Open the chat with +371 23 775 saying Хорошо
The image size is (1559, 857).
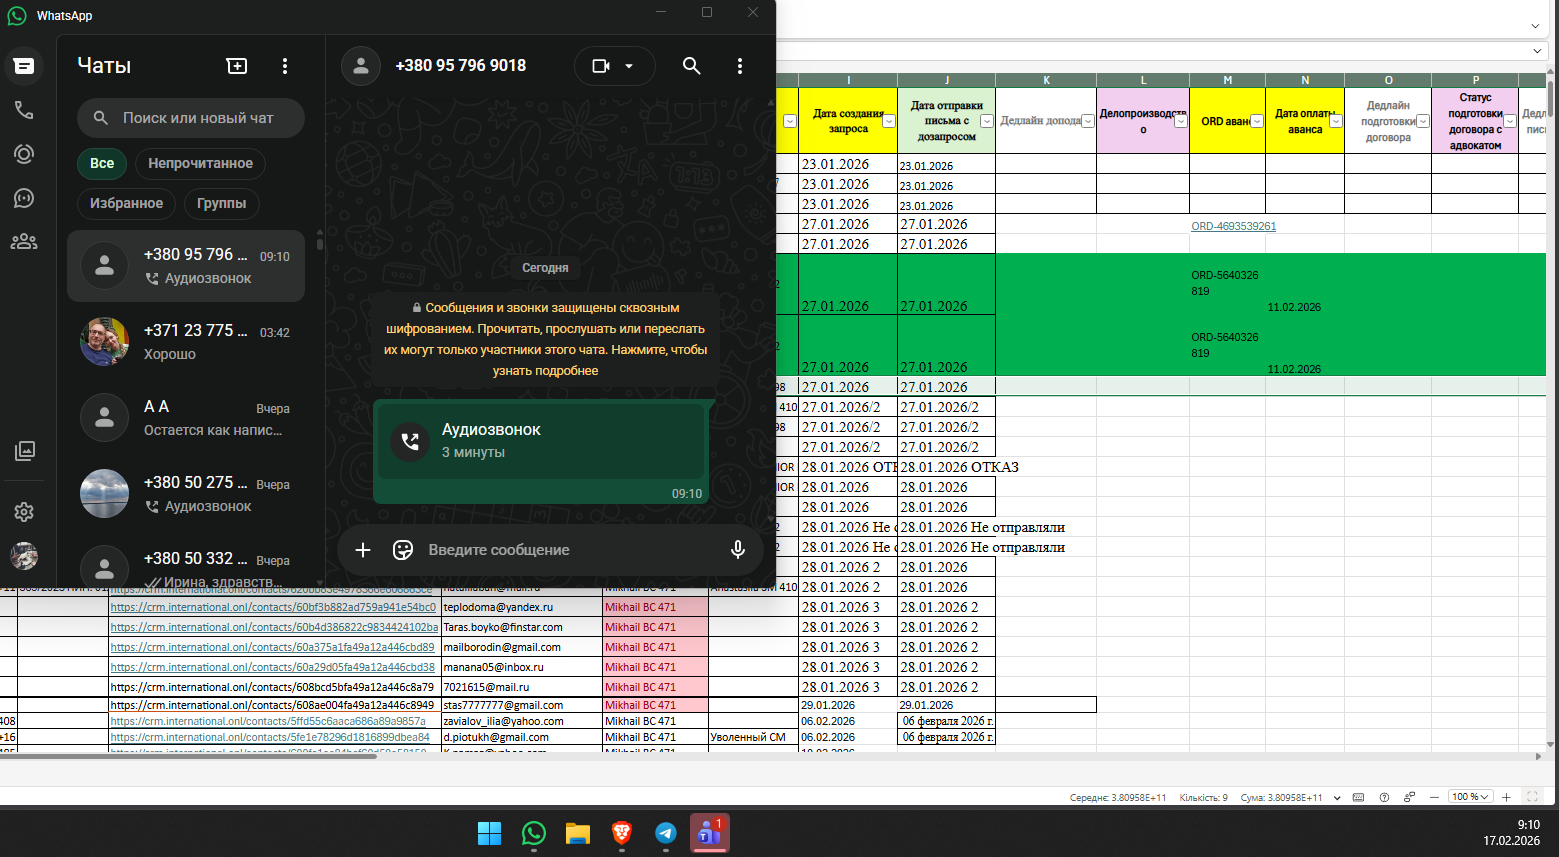point(186,342)
